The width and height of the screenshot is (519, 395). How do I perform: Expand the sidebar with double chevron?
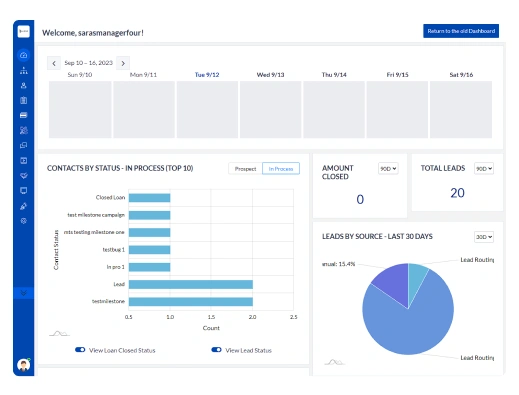click(23, 293)
